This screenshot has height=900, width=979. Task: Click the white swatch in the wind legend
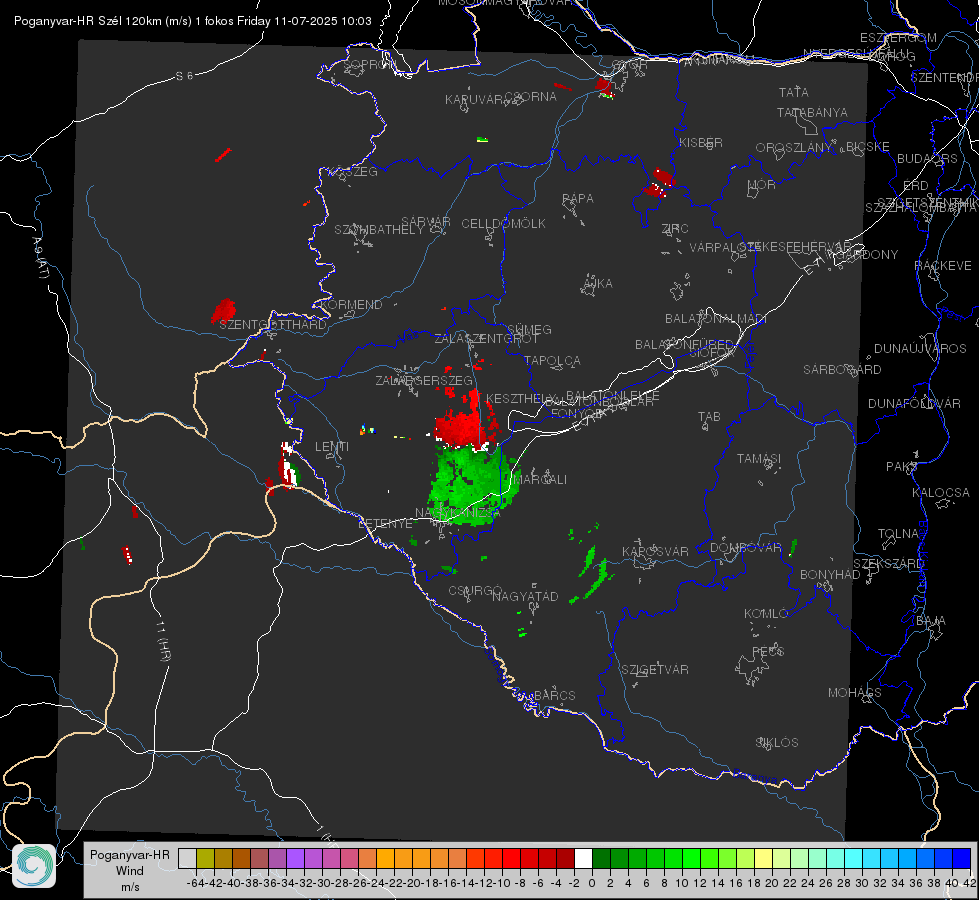pyautogui.click(x=583, y=859)
